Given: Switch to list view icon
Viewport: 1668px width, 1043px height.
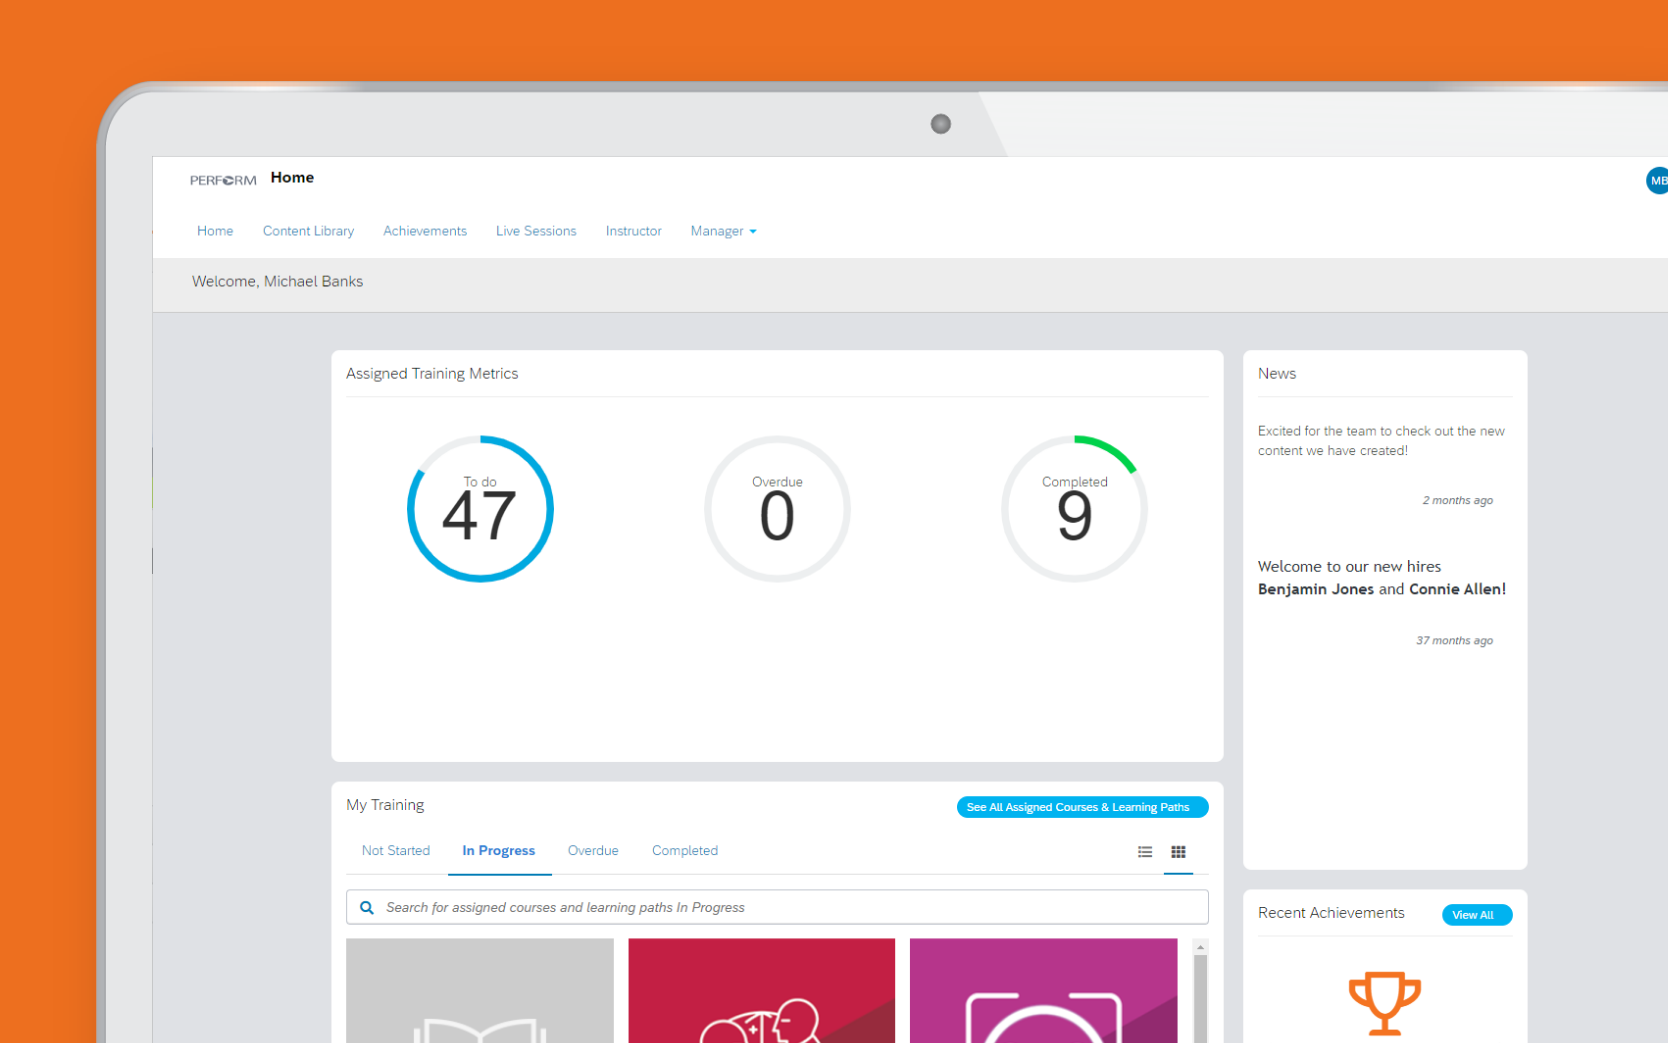Looking at the screenshot, I should point(1145,852).
